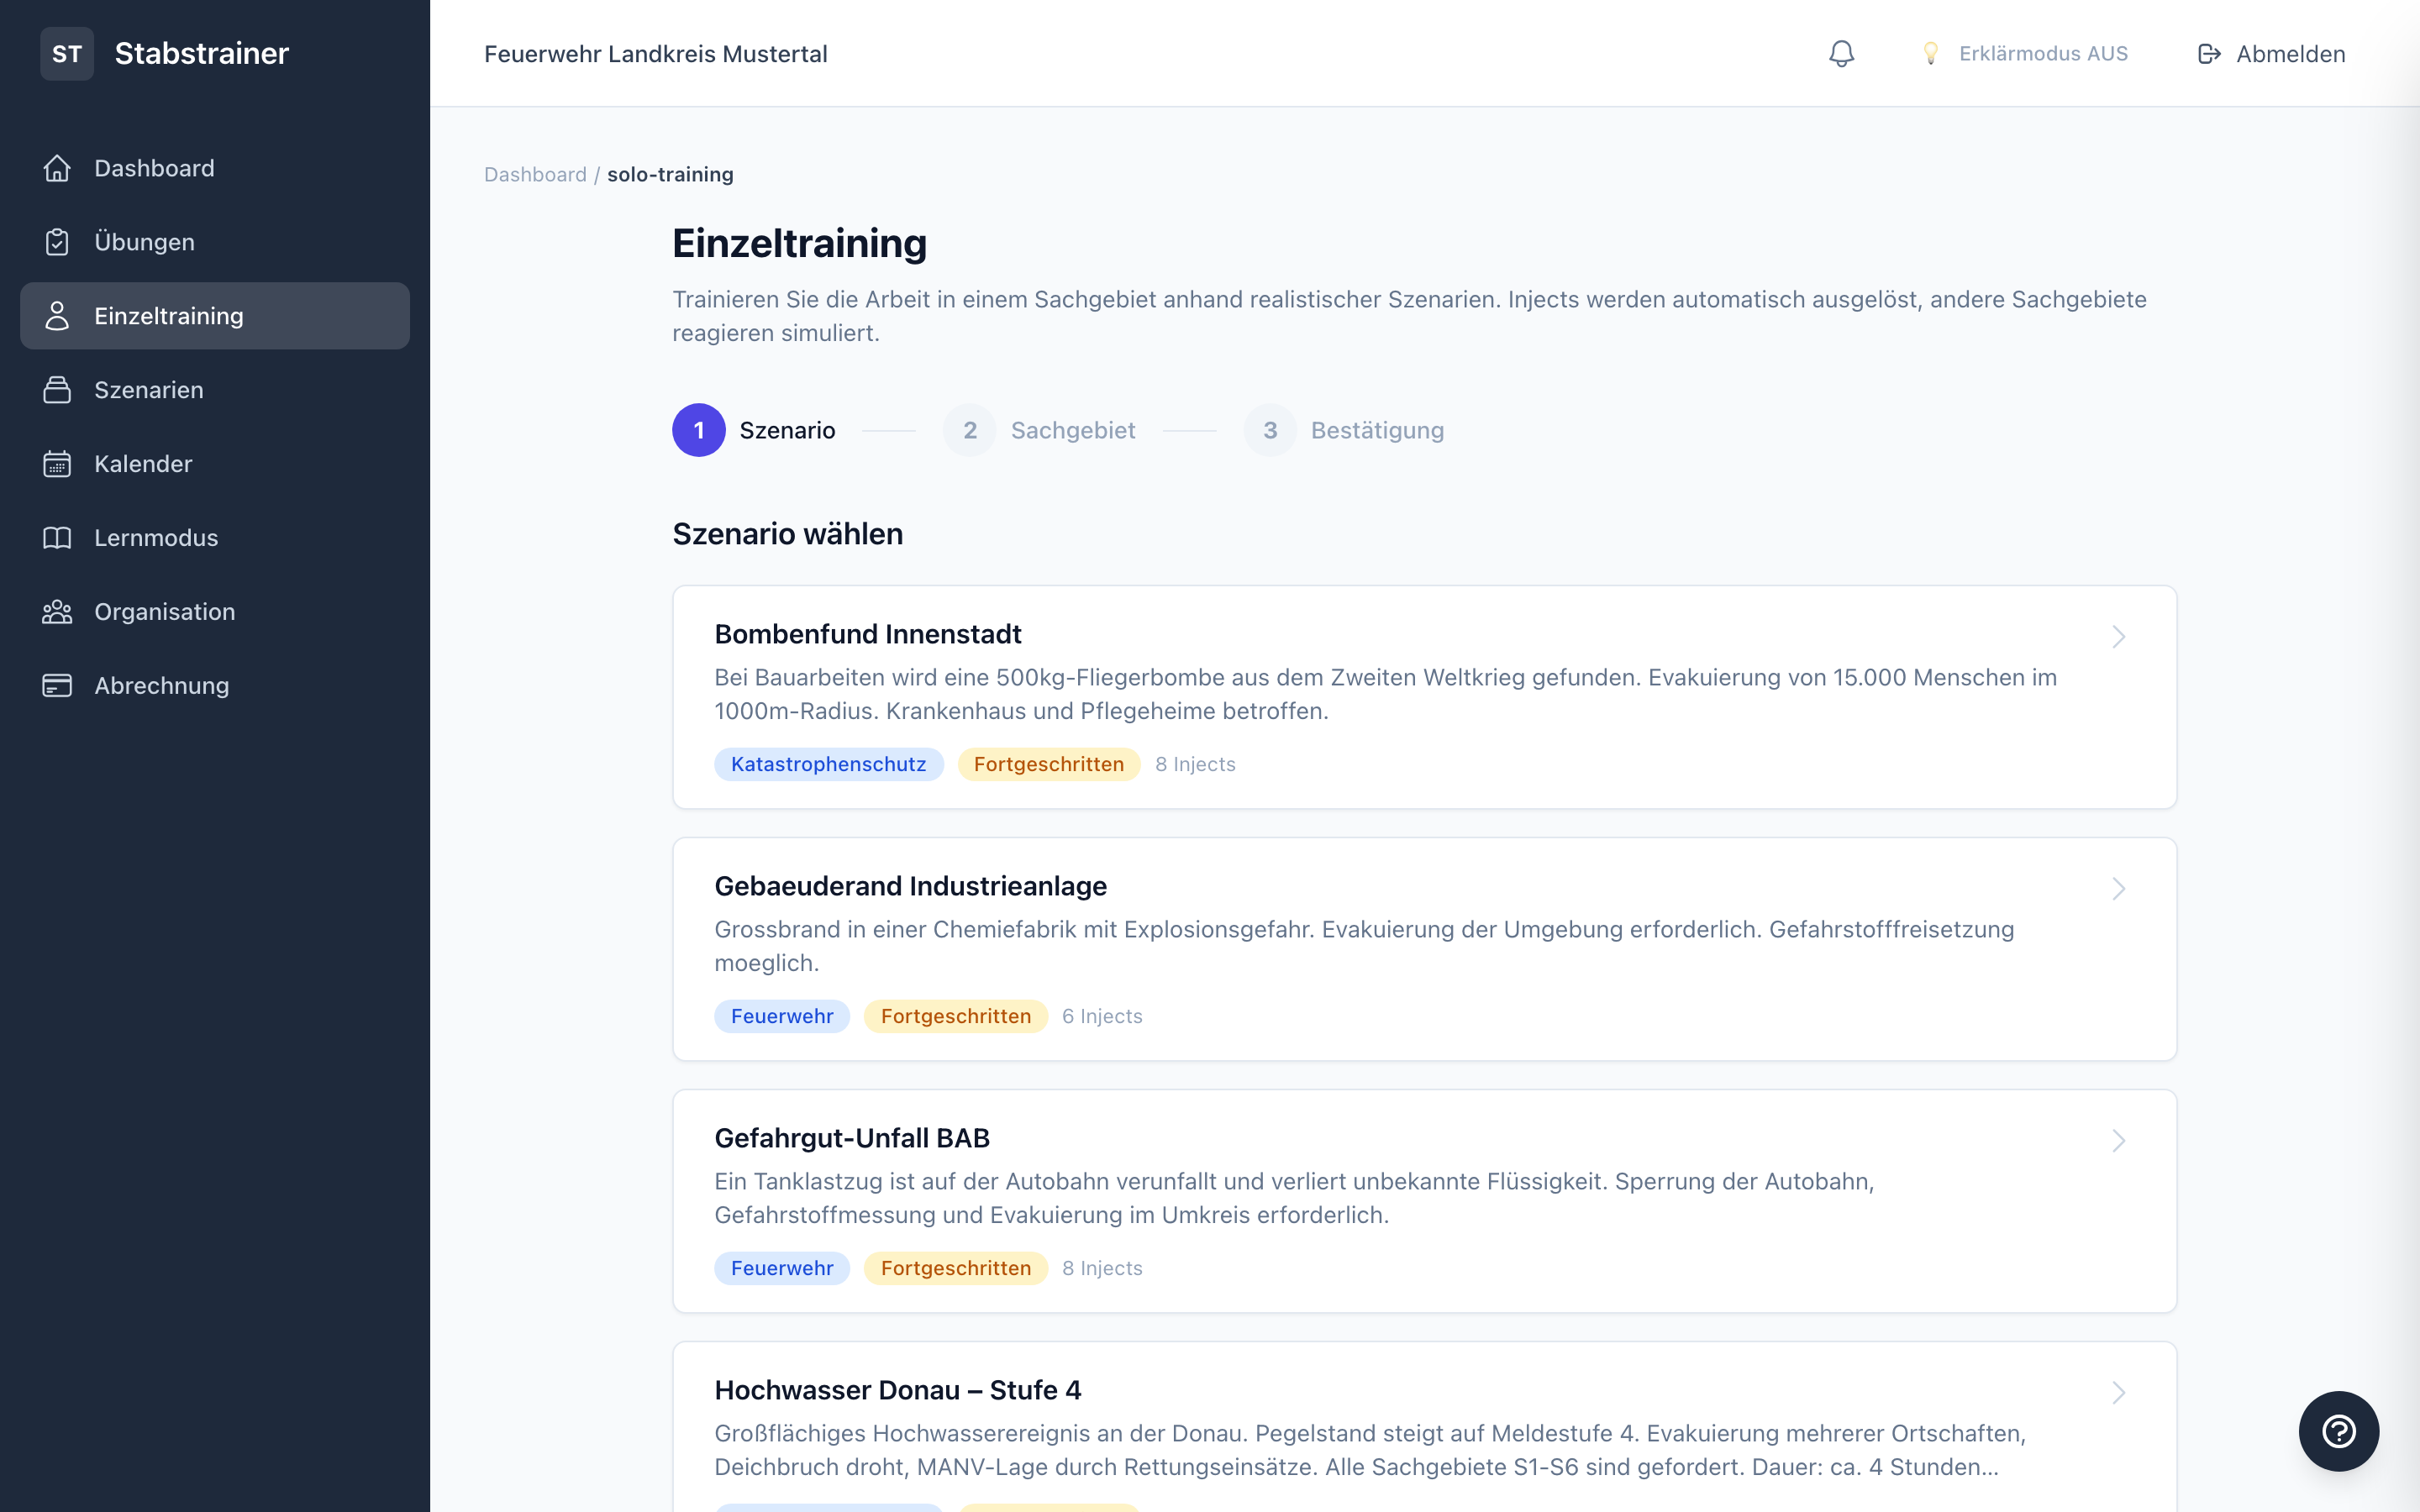Click the Übungen clipboard icon

pos(57,242)
